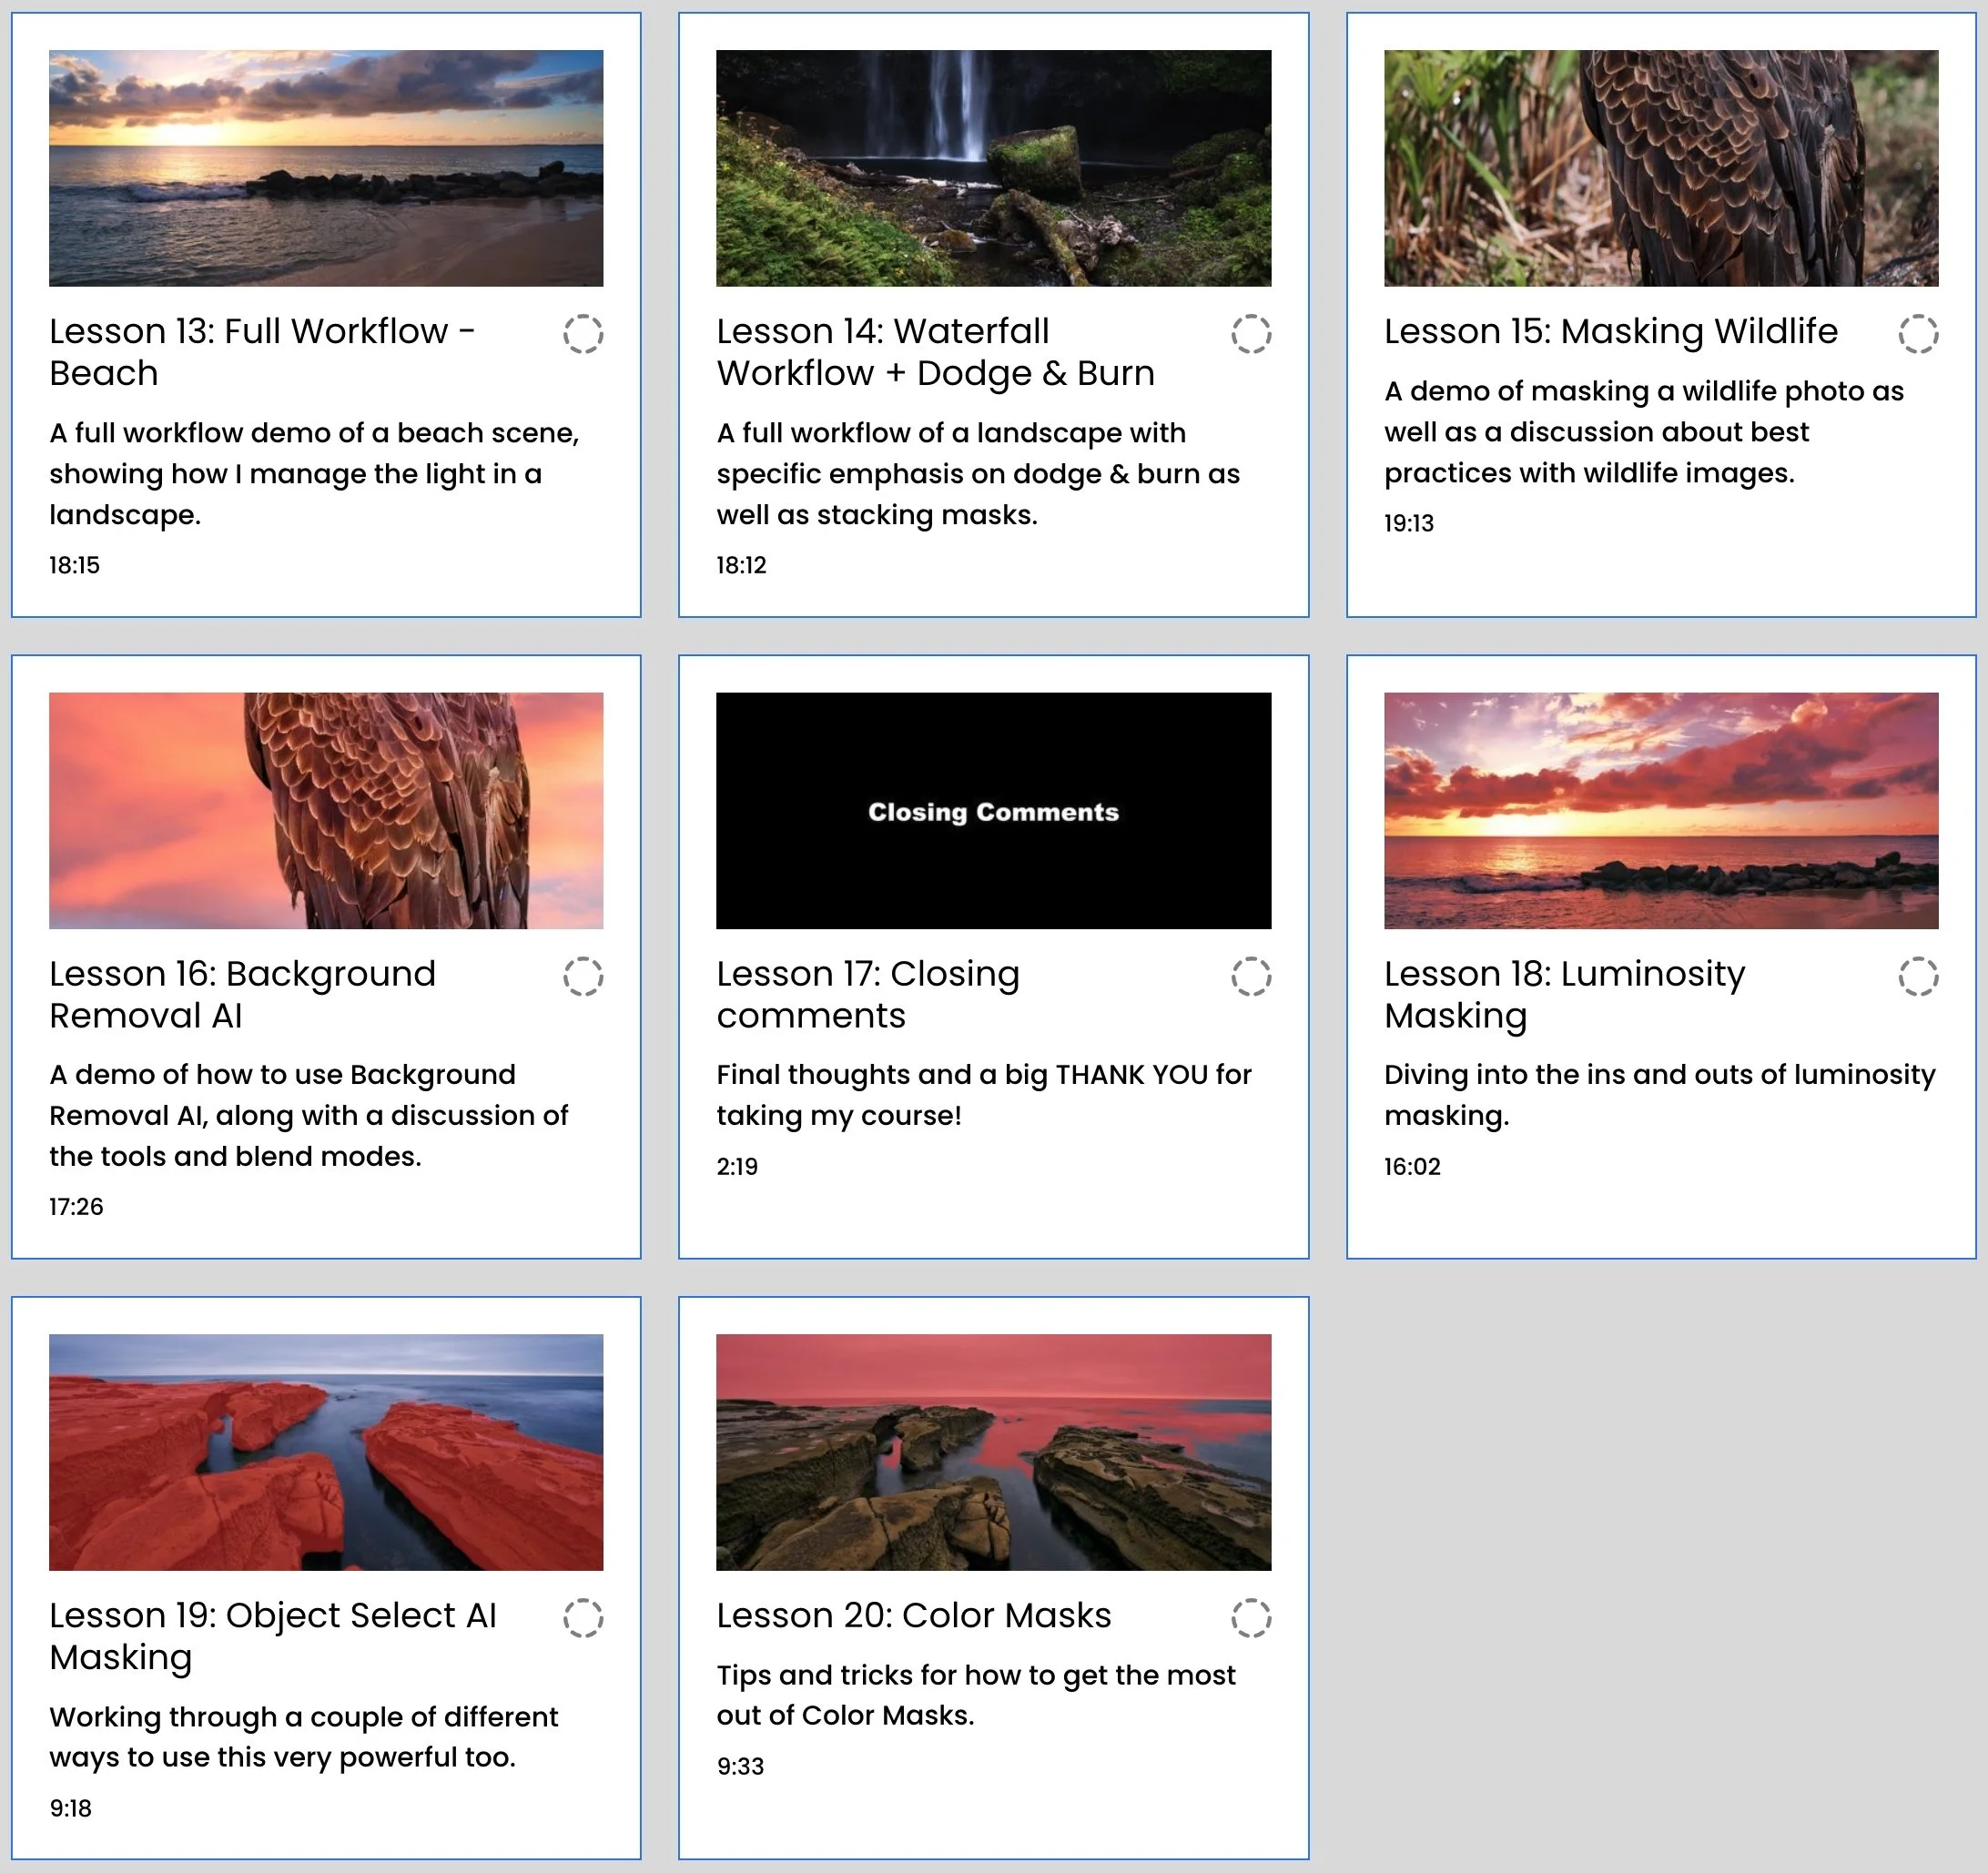
Task: Open Lesson 18: Luminosity Masking title
Action: (1564, 993)
